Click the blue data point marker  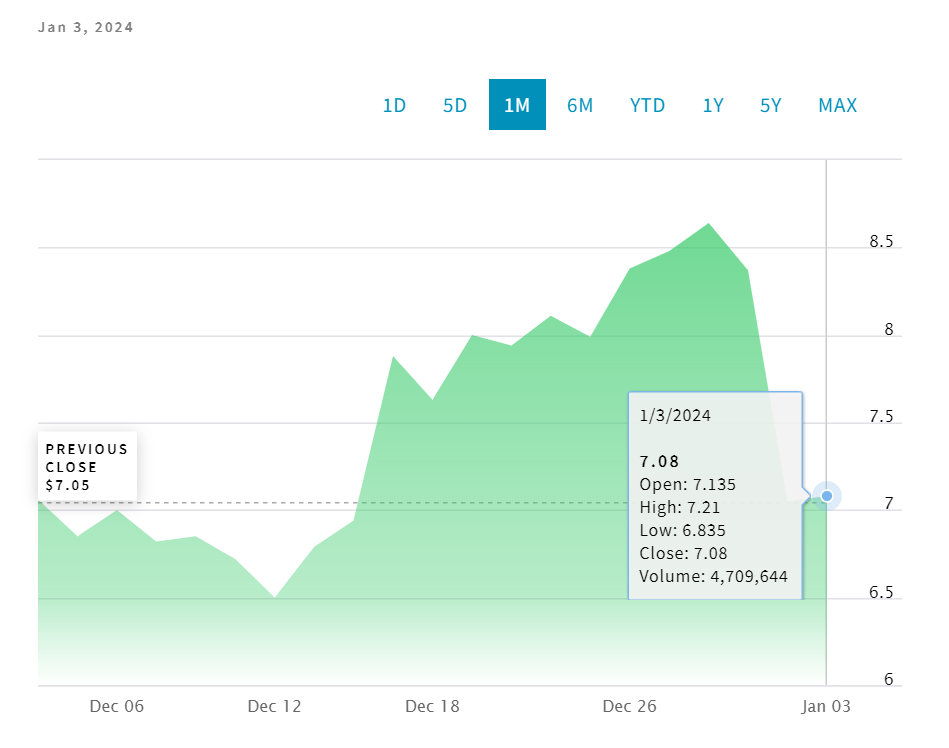827,495
